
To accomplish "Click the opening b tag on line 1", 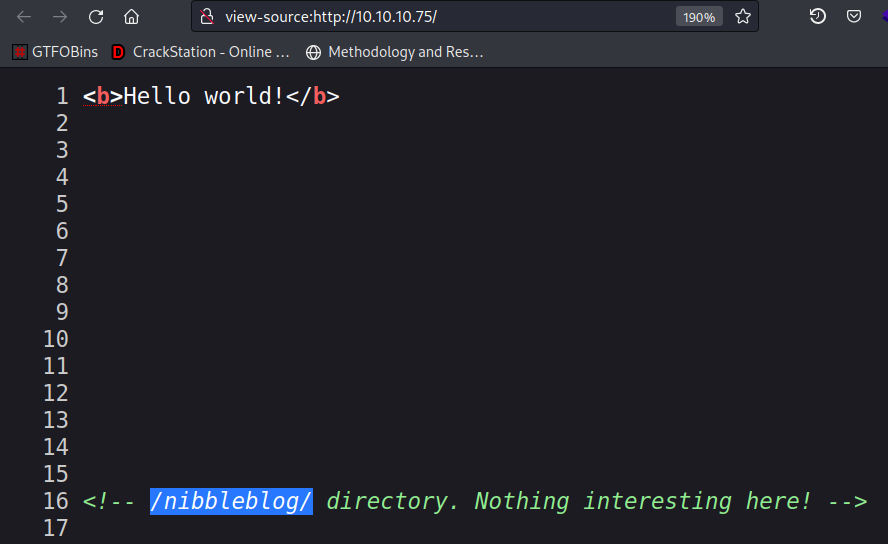I will (103, 96).
